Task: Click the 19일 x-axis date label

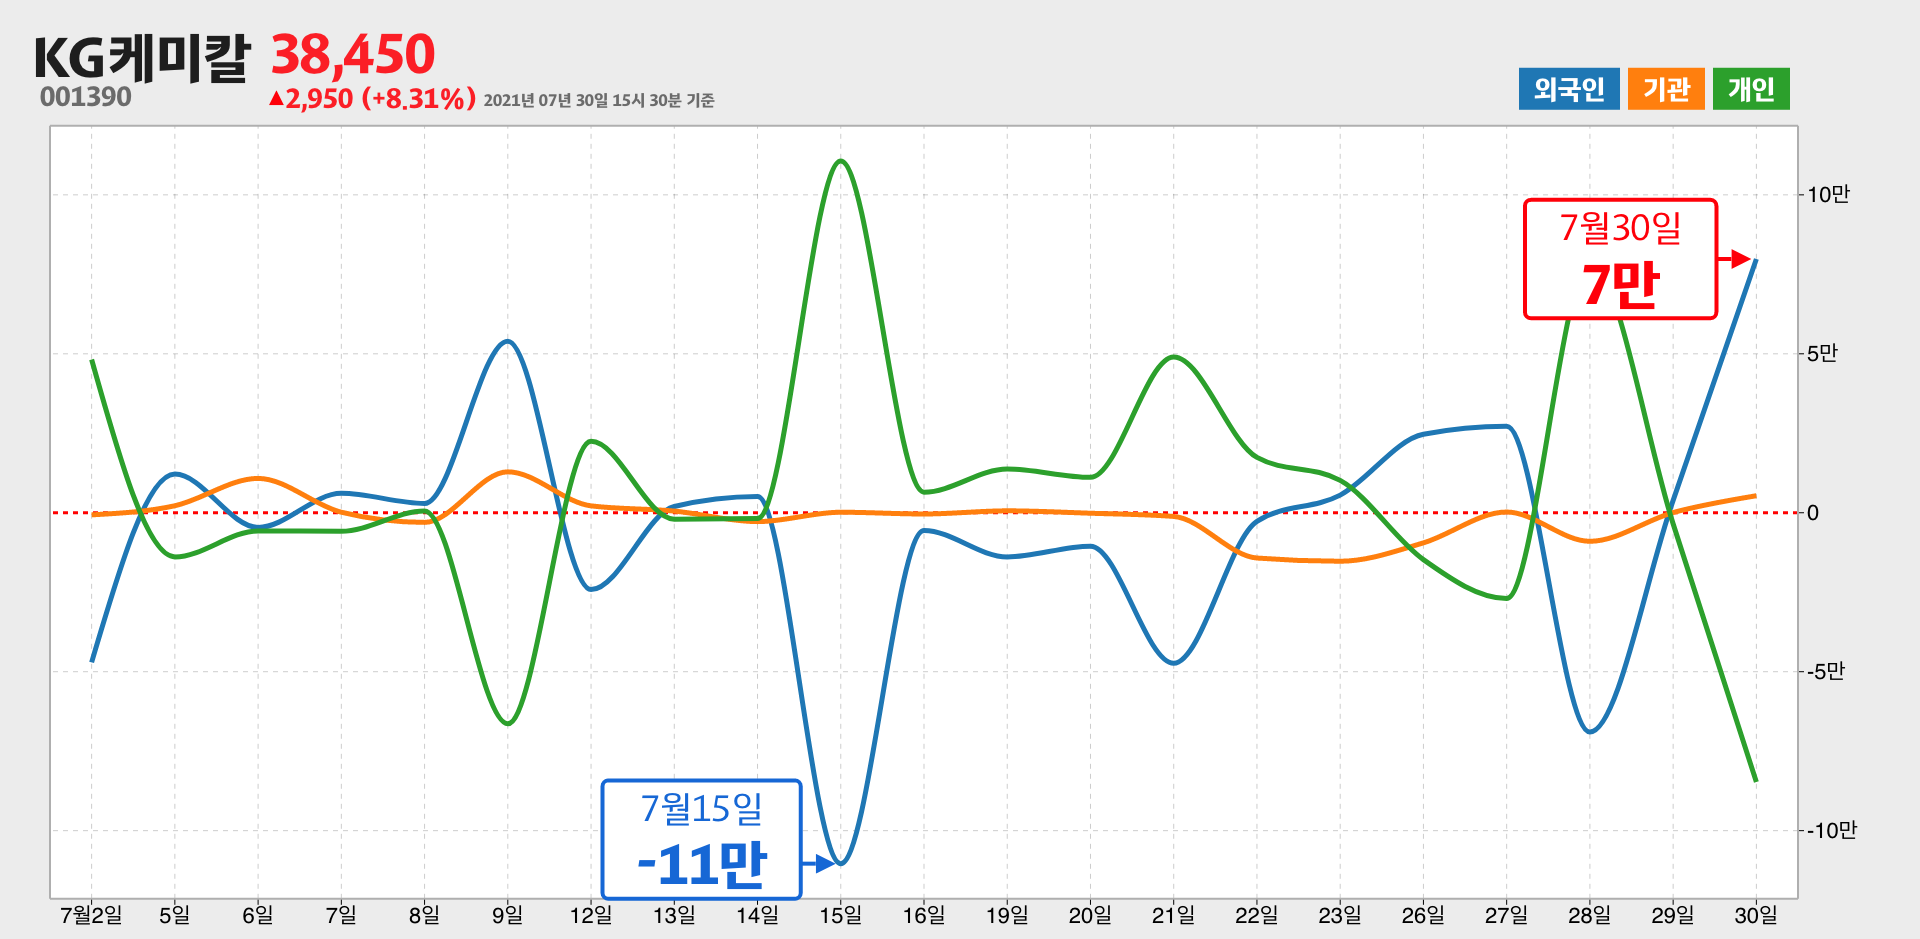Action: (x=1007, y=915)
